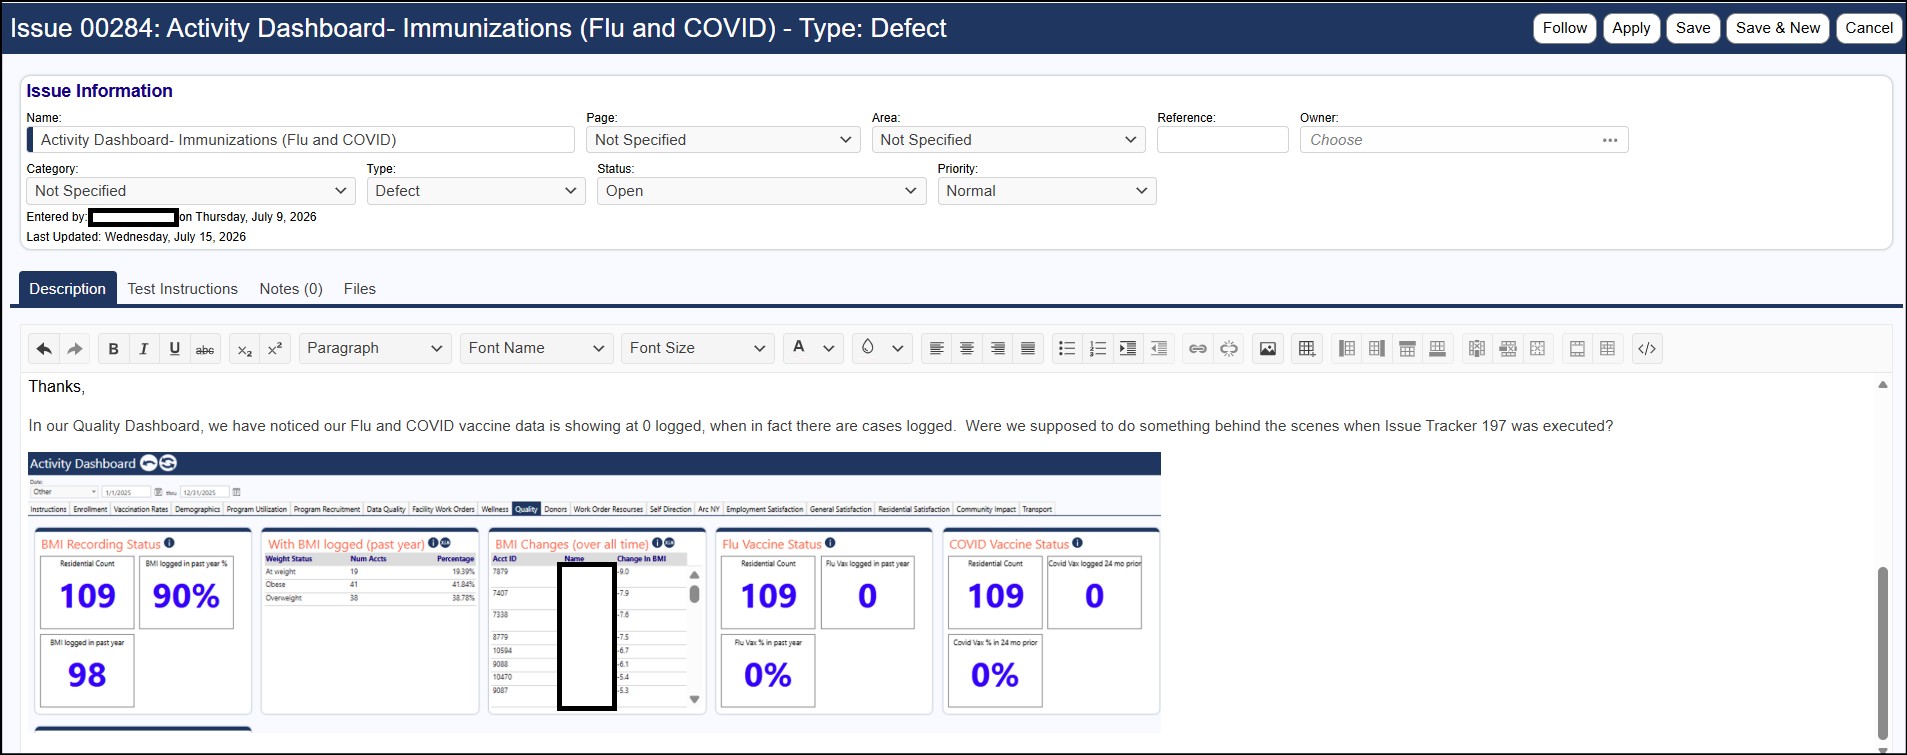Open the Font Size dropdown
Screen dimensions: 1907x755
point(697,349)
